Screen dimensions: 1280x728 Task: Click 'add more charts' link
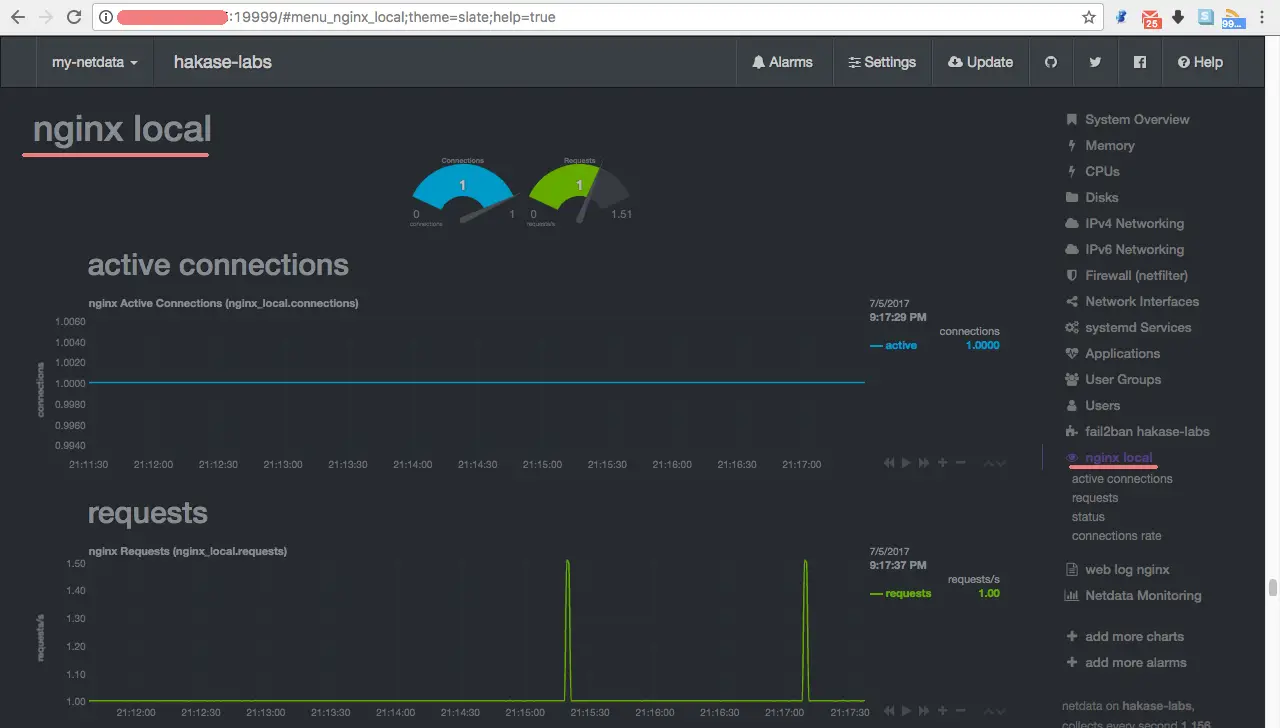pyautogui.click(x=1125, y=636)
